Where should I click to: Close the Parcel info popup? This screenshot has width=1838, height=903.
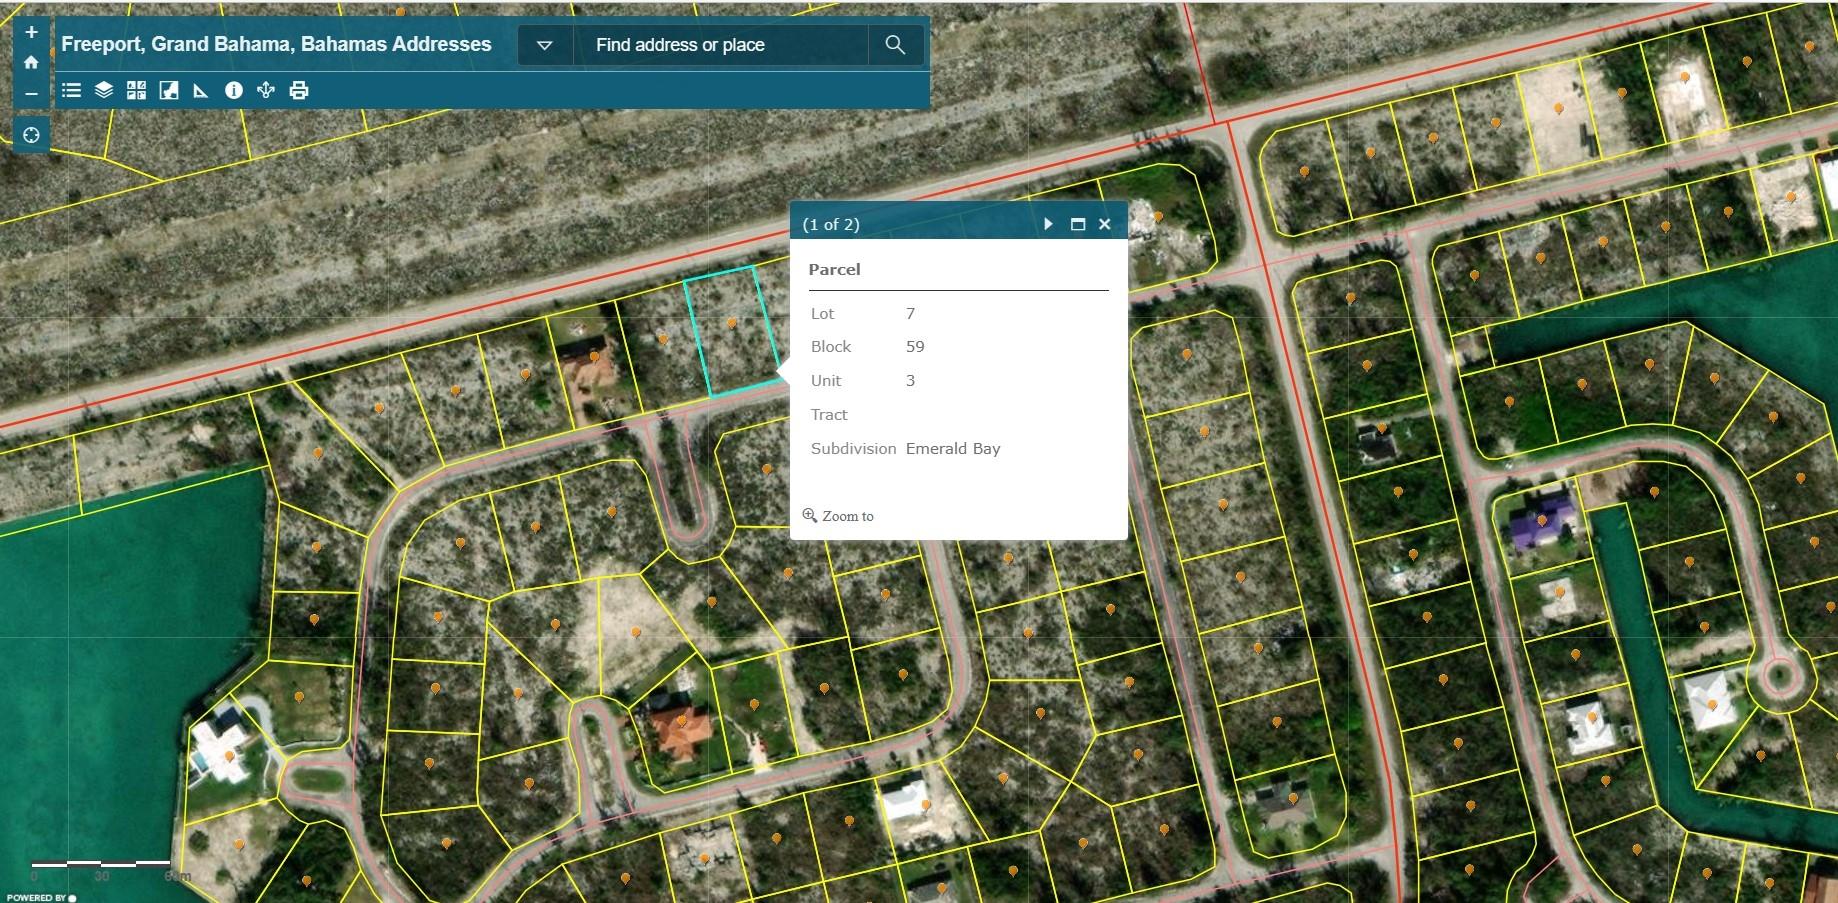1105,224
